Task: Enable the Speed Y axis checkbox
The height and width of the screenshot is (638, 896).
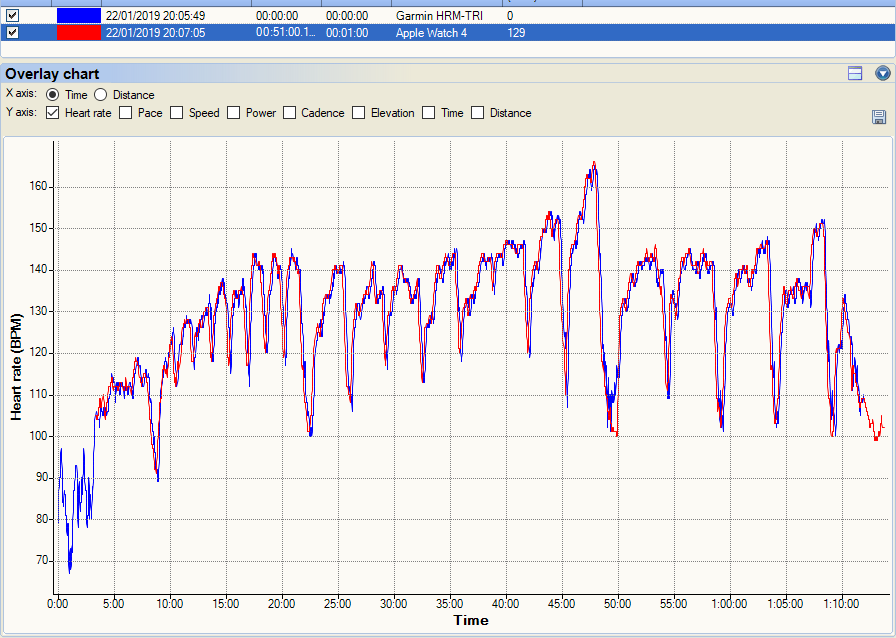Action: [177, 113]
